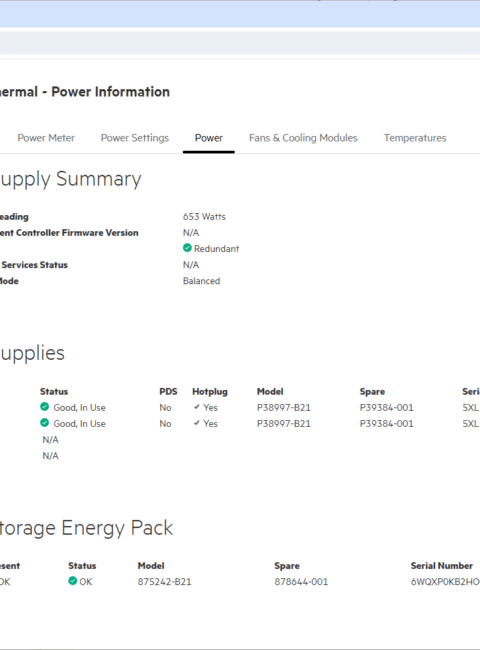This screenshot has height=650, width=480.
Task: Open the Power Meter tab
Action: coord(46,138)
